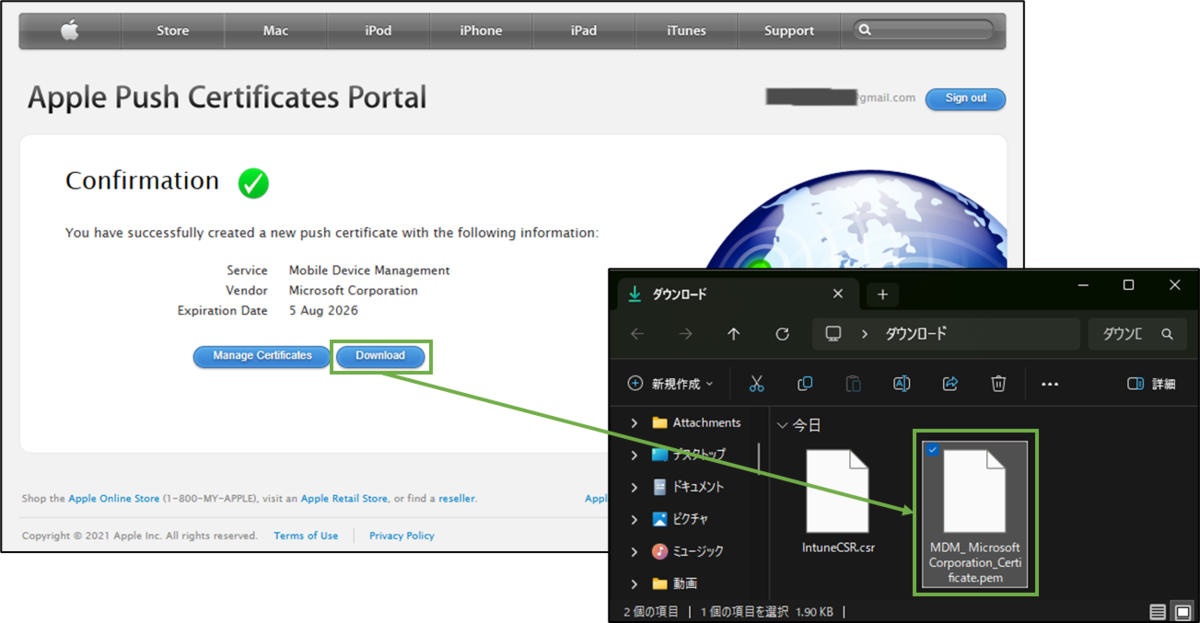Click the Download button for the certificate
This screenshot has width=1200, height=623.
point(380,356)
